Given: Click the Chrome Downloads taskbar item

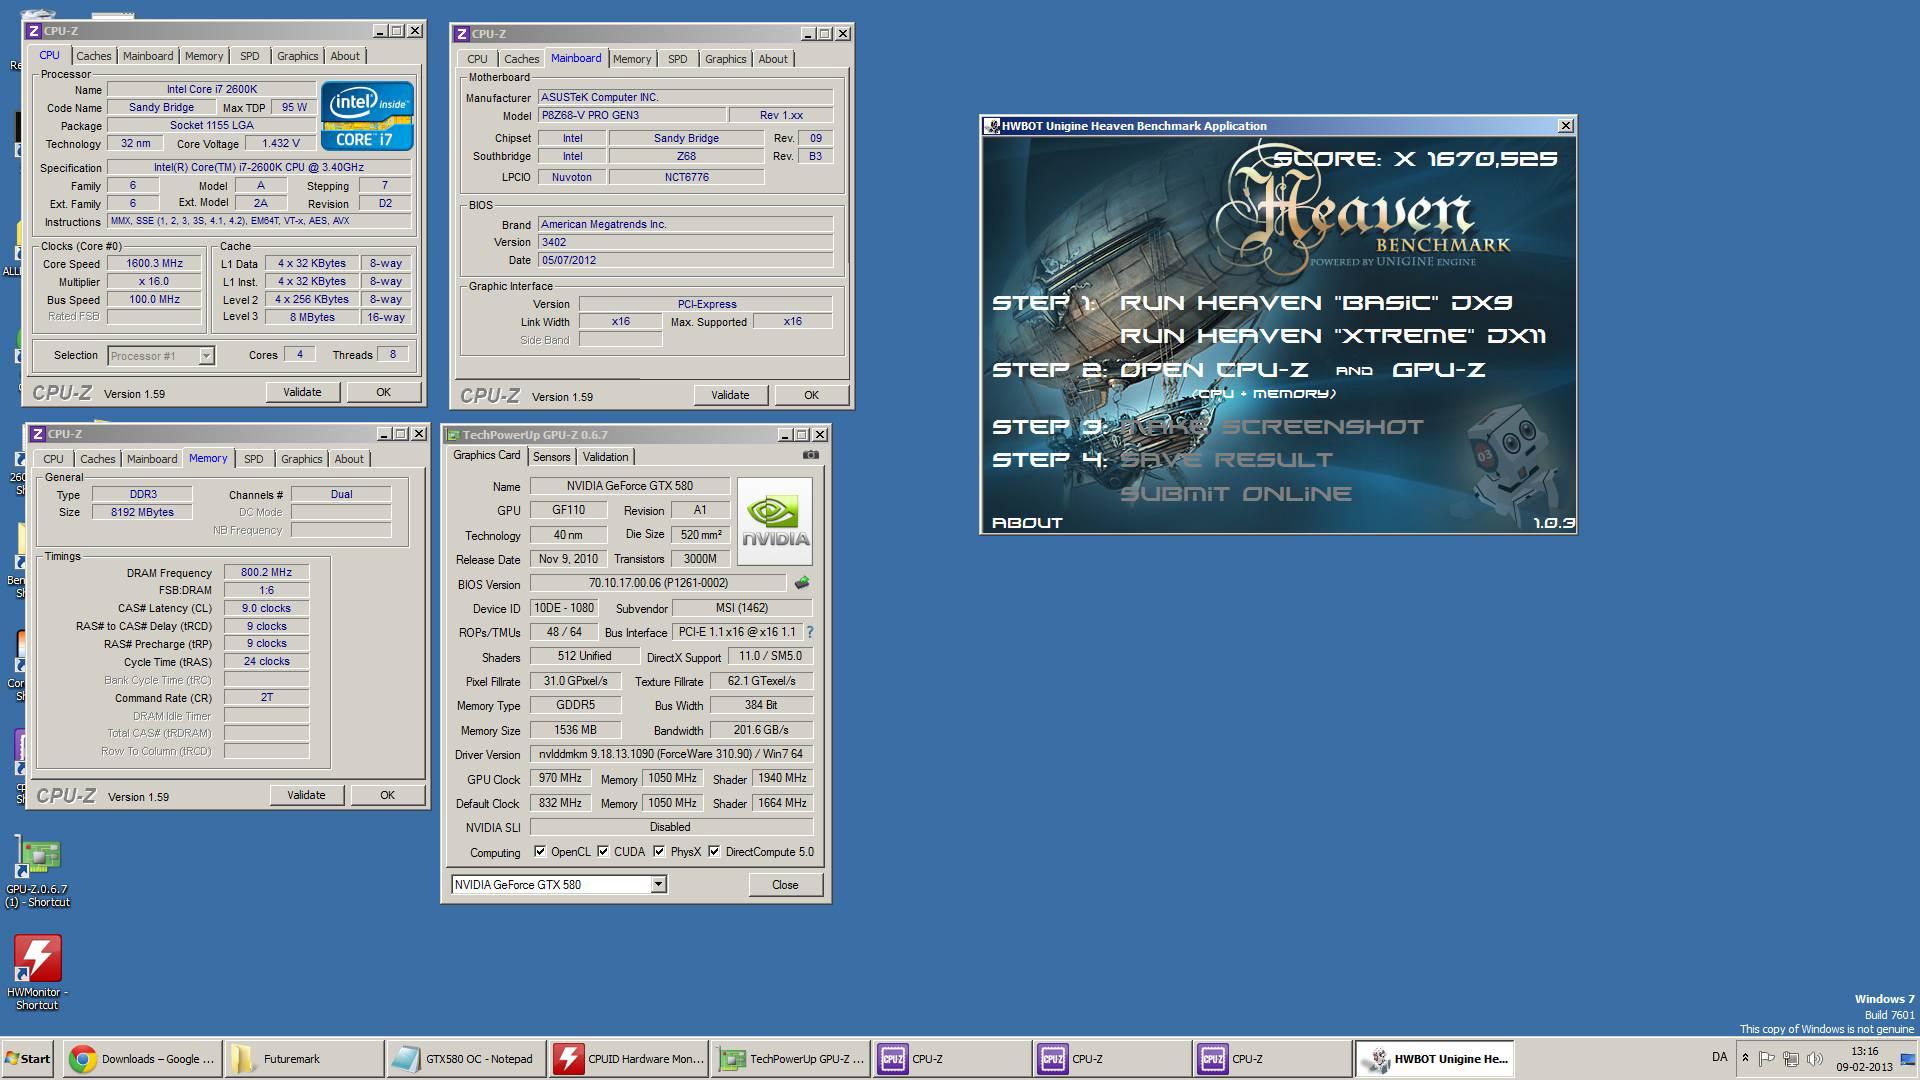Looking at the screenshot, I should click(x=142, y=1059).
